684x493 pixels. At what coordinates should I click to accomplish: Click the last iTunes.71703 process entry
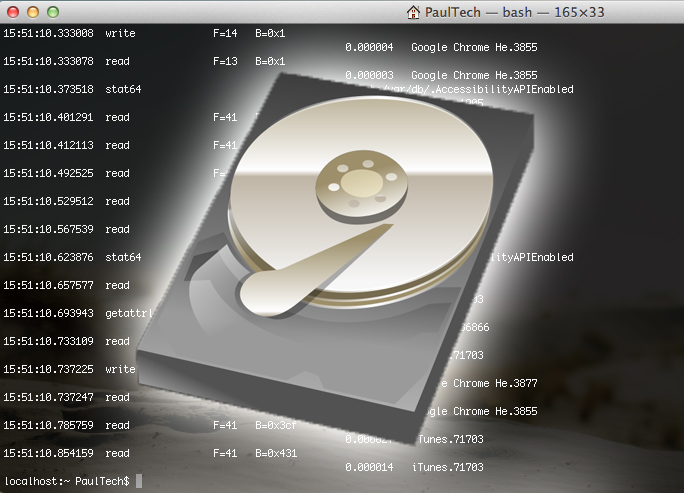point(448,467)
